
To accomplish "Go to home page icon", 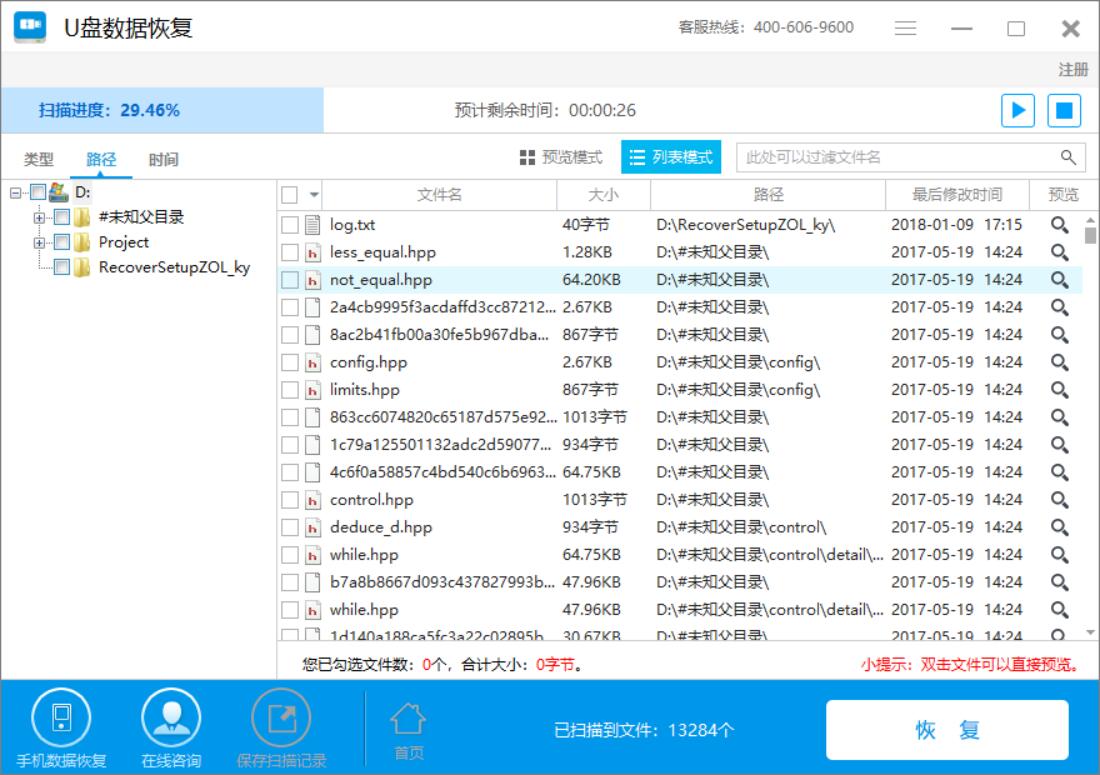I will pyautogui.click(x=408, y=718).
